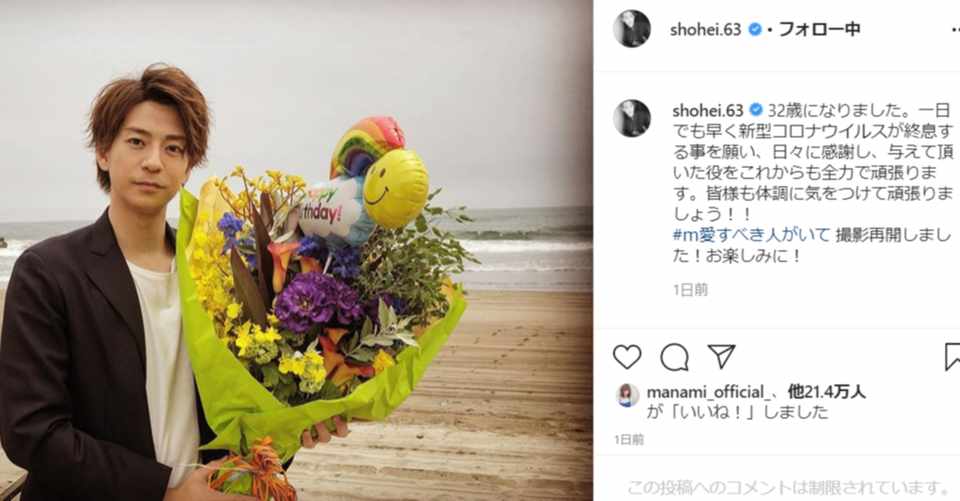This screenshot has width=960, height=501.
Task: Click the verified badge in the caption
Action: 756,110
